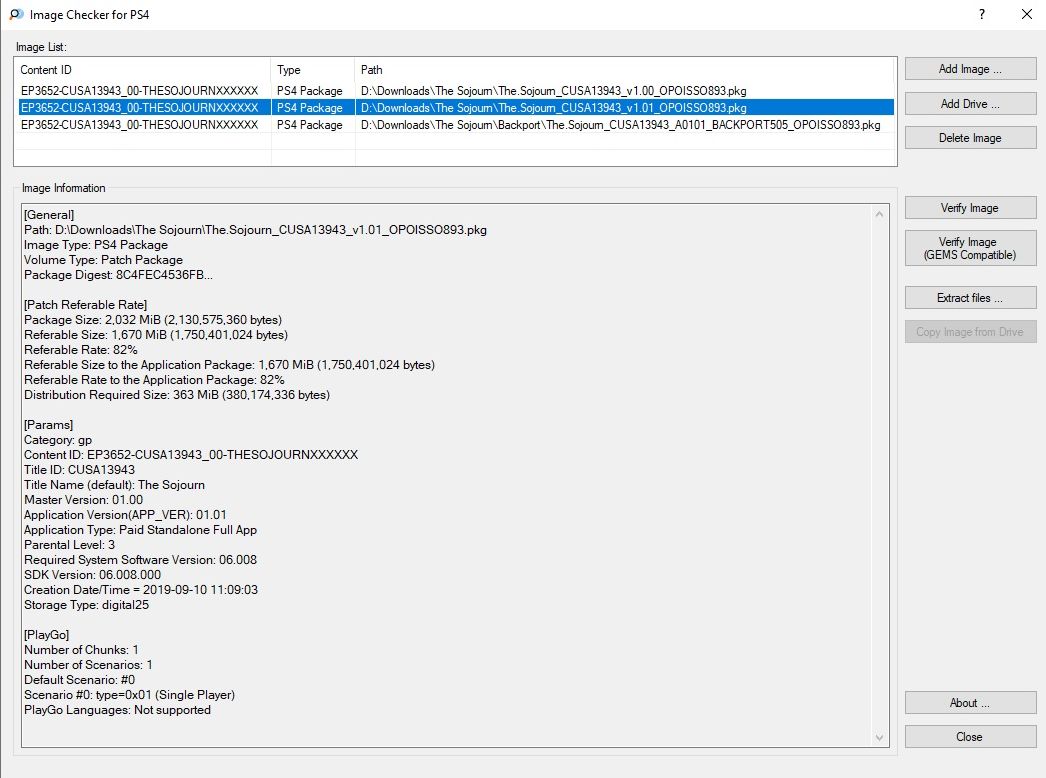Viewport: 1046px width, 778px height.
Task: Click the Path column header
Action: pos(625,70)
